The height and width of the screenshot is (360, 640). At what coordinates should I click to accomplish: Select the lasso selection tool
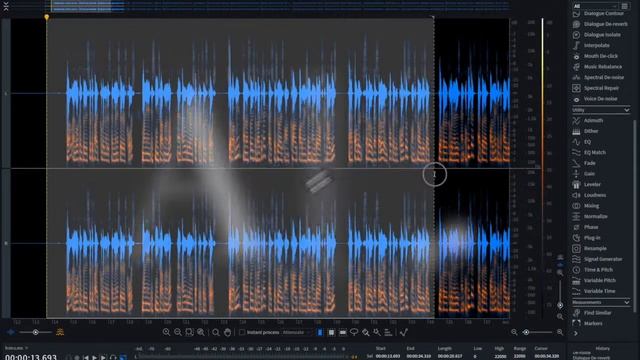pyautogui.click(x=354, y=333)
